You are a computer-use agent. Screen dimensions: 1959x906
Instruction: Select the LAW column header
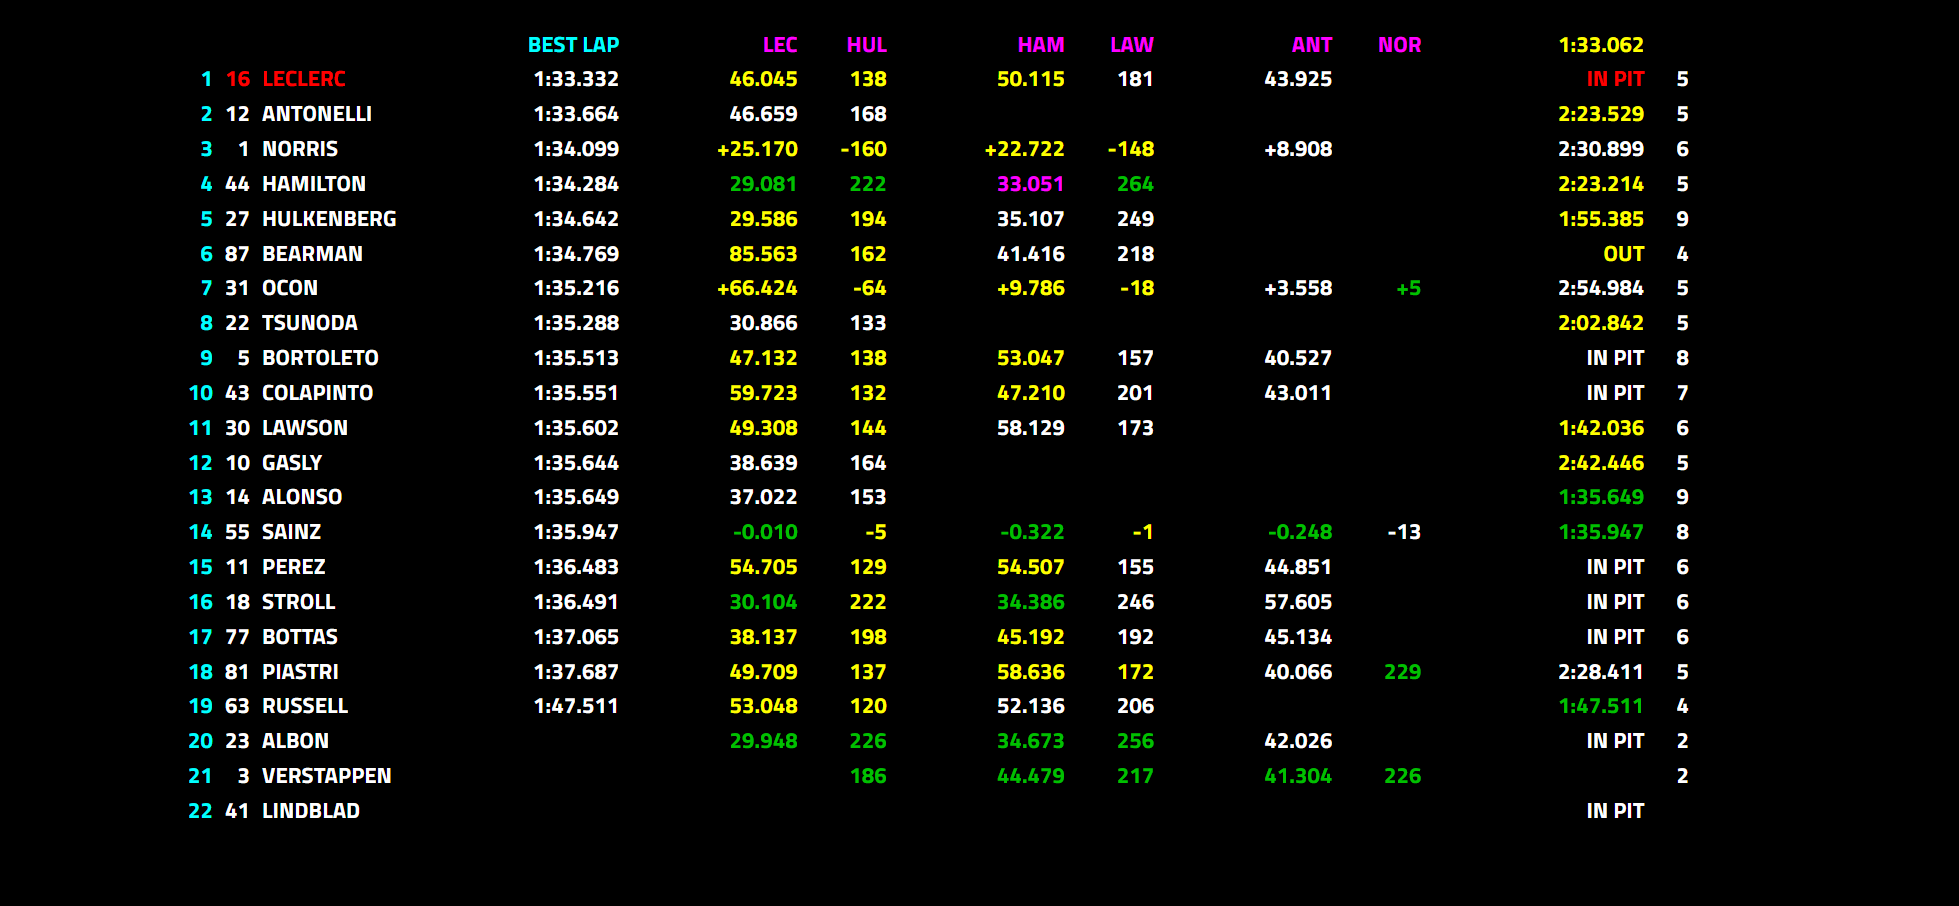(1132, 45)
